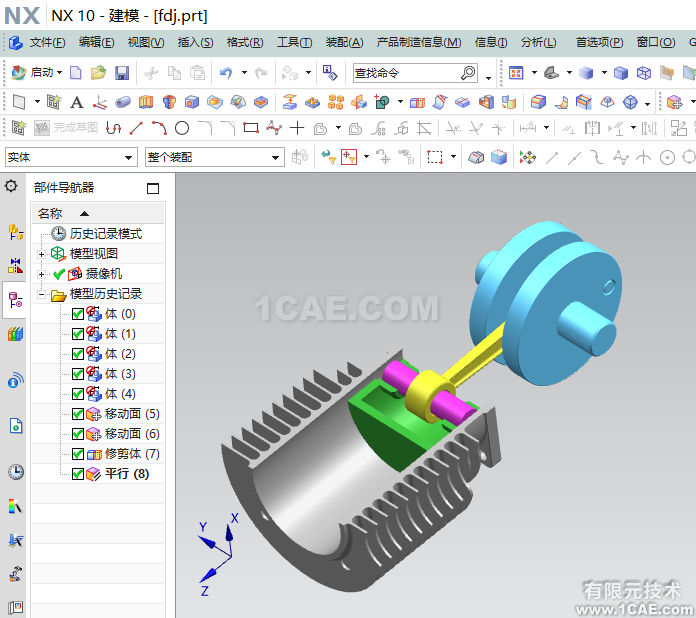The image size is (696, 618).
Task: Open the 装配(A) menu
Action: click(x=344, y=43)
